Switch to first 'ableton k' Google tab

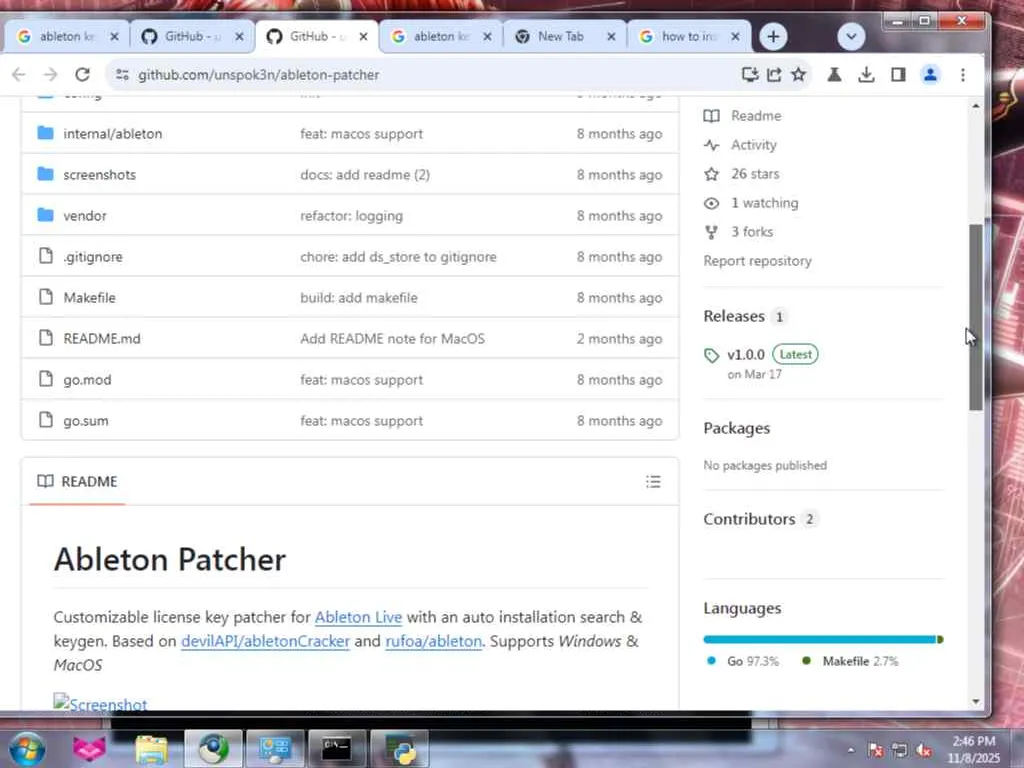(67, 37)
